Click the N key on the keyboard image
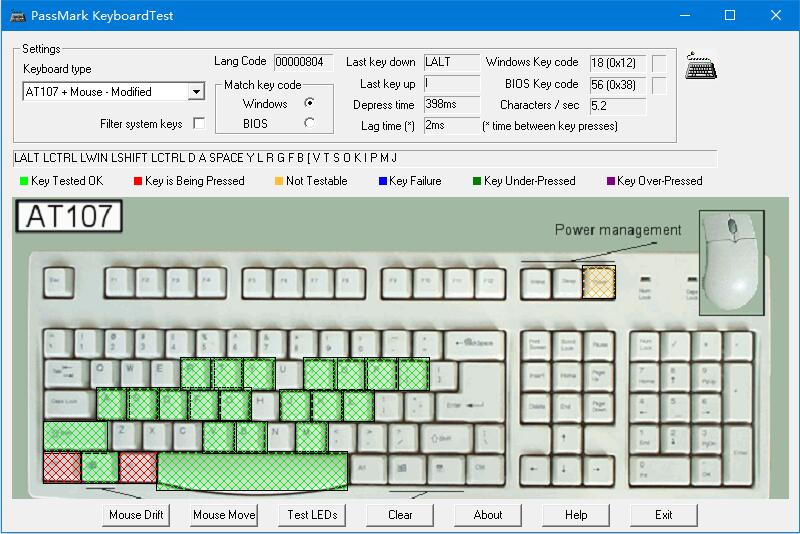This screenshot has height=534, width=800. tap(280, 437)
